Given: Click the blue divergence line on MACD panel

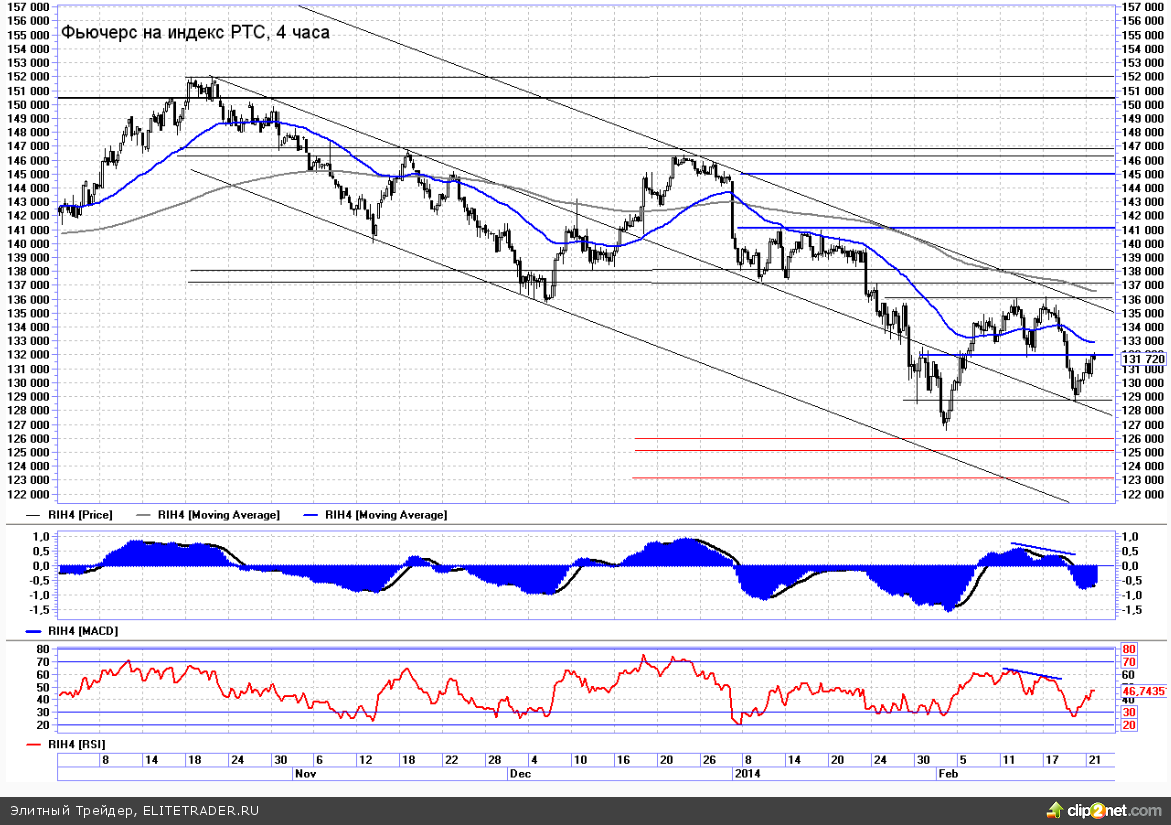Looking at the screenshot, I should coord(1043,548).
